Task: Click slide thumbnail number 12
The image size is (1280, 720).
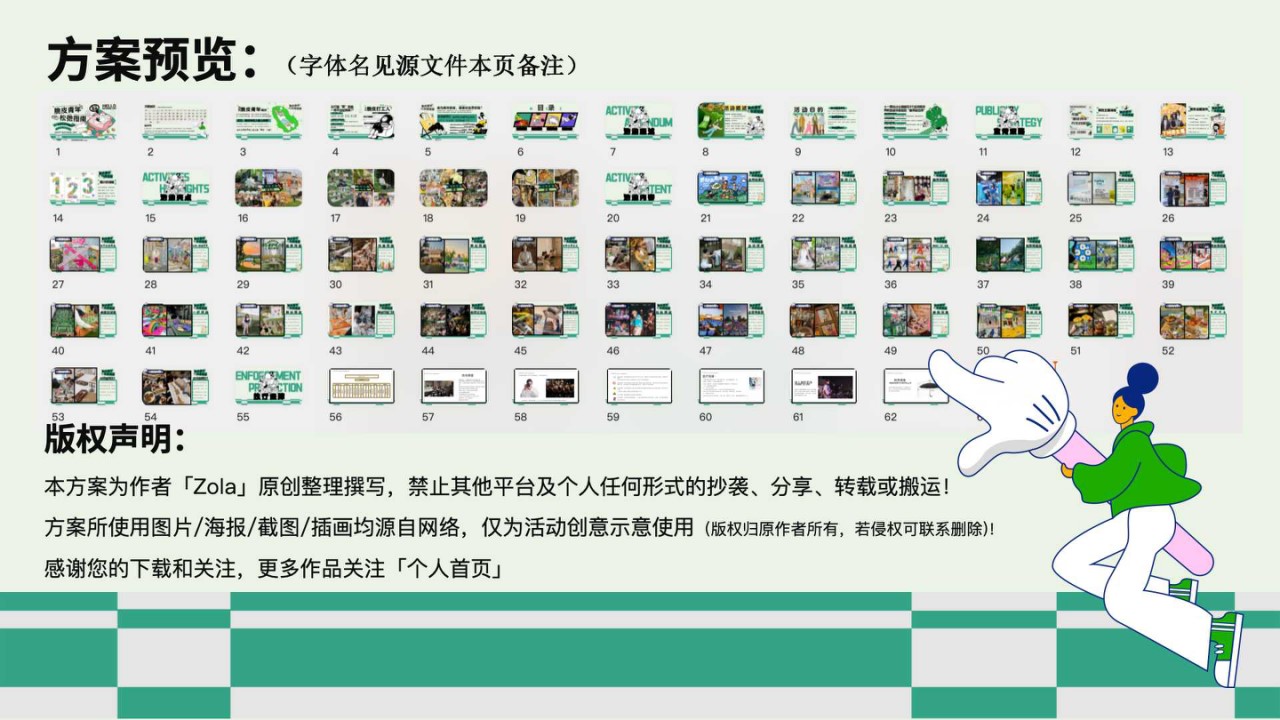Action: (1101, 121)
